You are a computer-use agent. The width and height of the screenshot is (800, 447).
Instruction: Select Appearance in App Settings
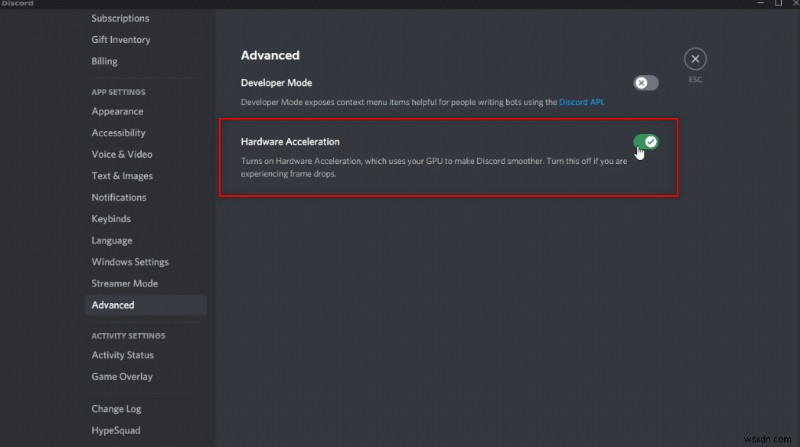point(117,112)
